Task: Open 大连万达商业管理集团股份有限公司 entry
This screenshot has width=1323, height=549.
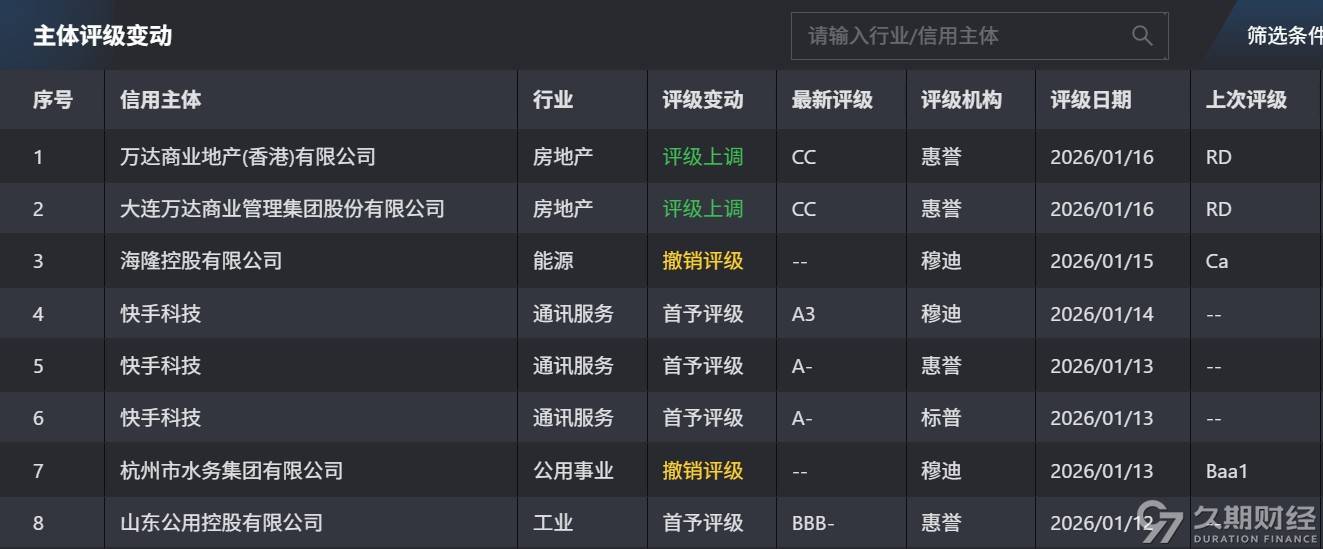Action: (282, 209)
